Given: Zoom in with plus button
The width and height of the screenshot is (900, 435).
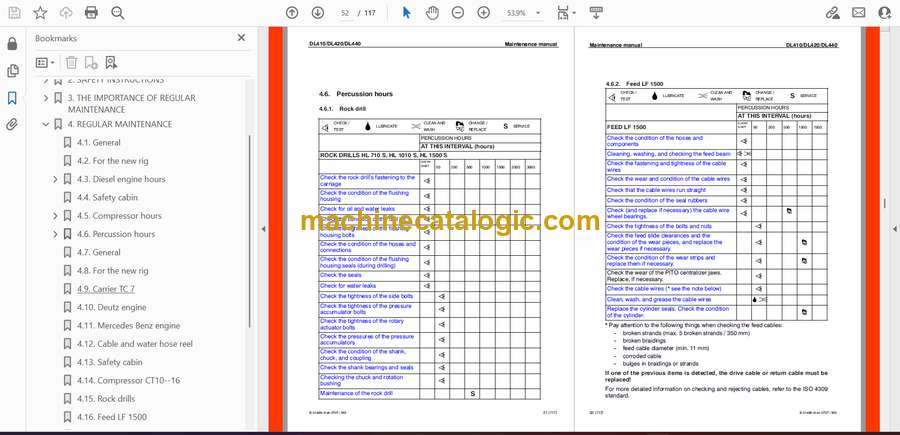Looking at the screenshot, I should point(483,13).
